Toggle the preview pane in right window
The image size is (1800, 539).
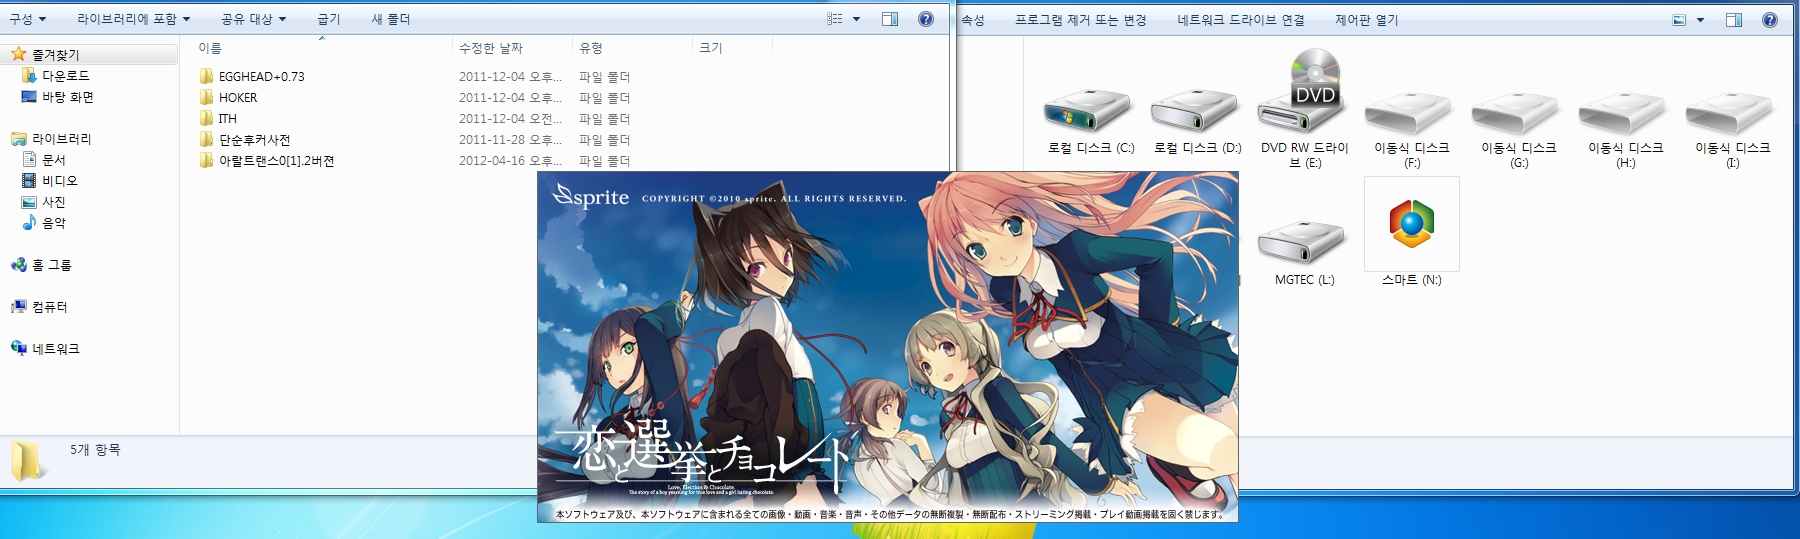click(x=1733, y=20)
